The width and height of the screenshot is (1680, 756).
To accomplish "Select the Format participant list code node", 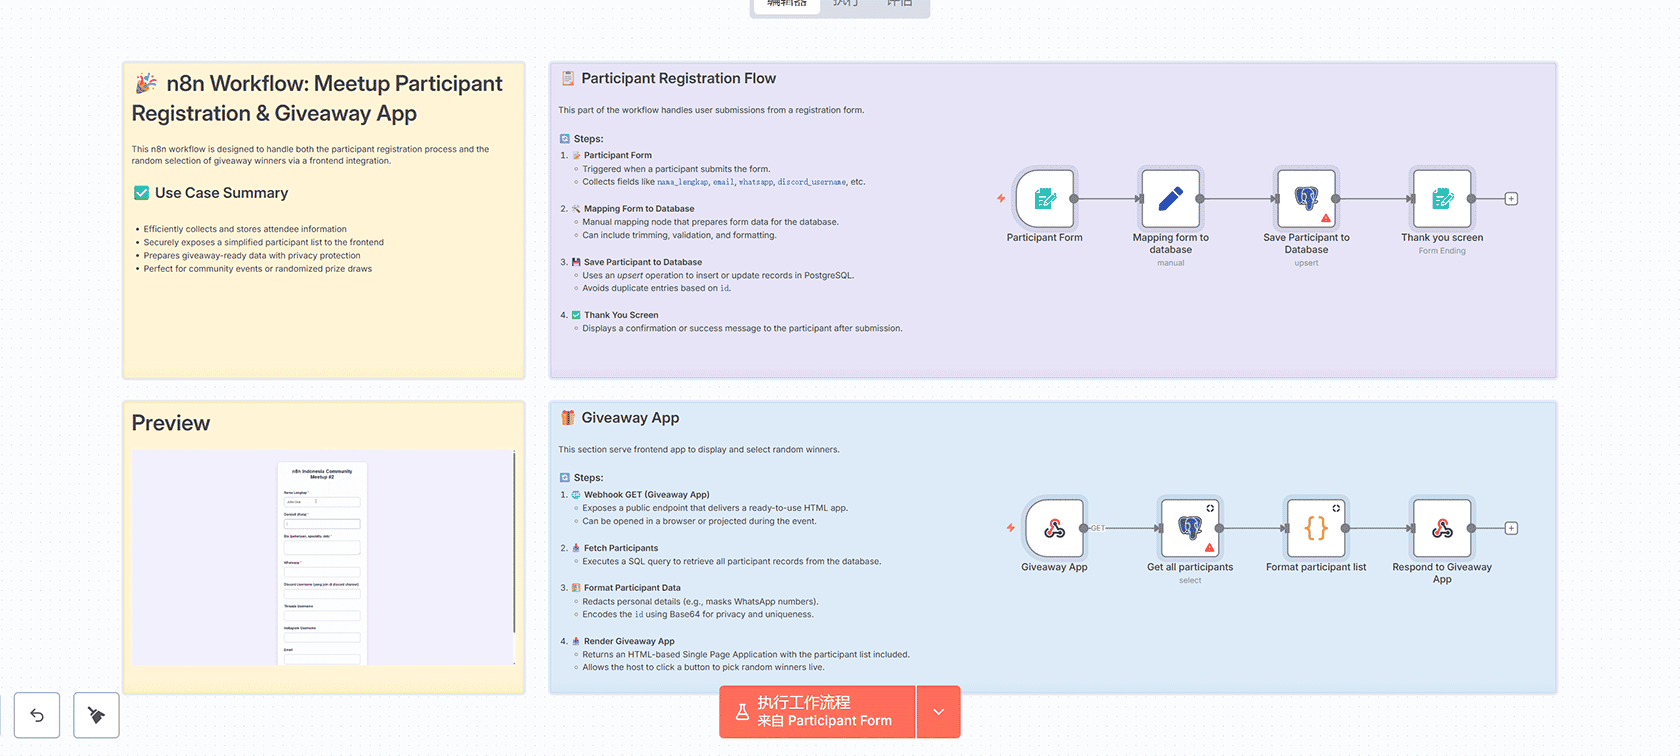I will 1316,528.
